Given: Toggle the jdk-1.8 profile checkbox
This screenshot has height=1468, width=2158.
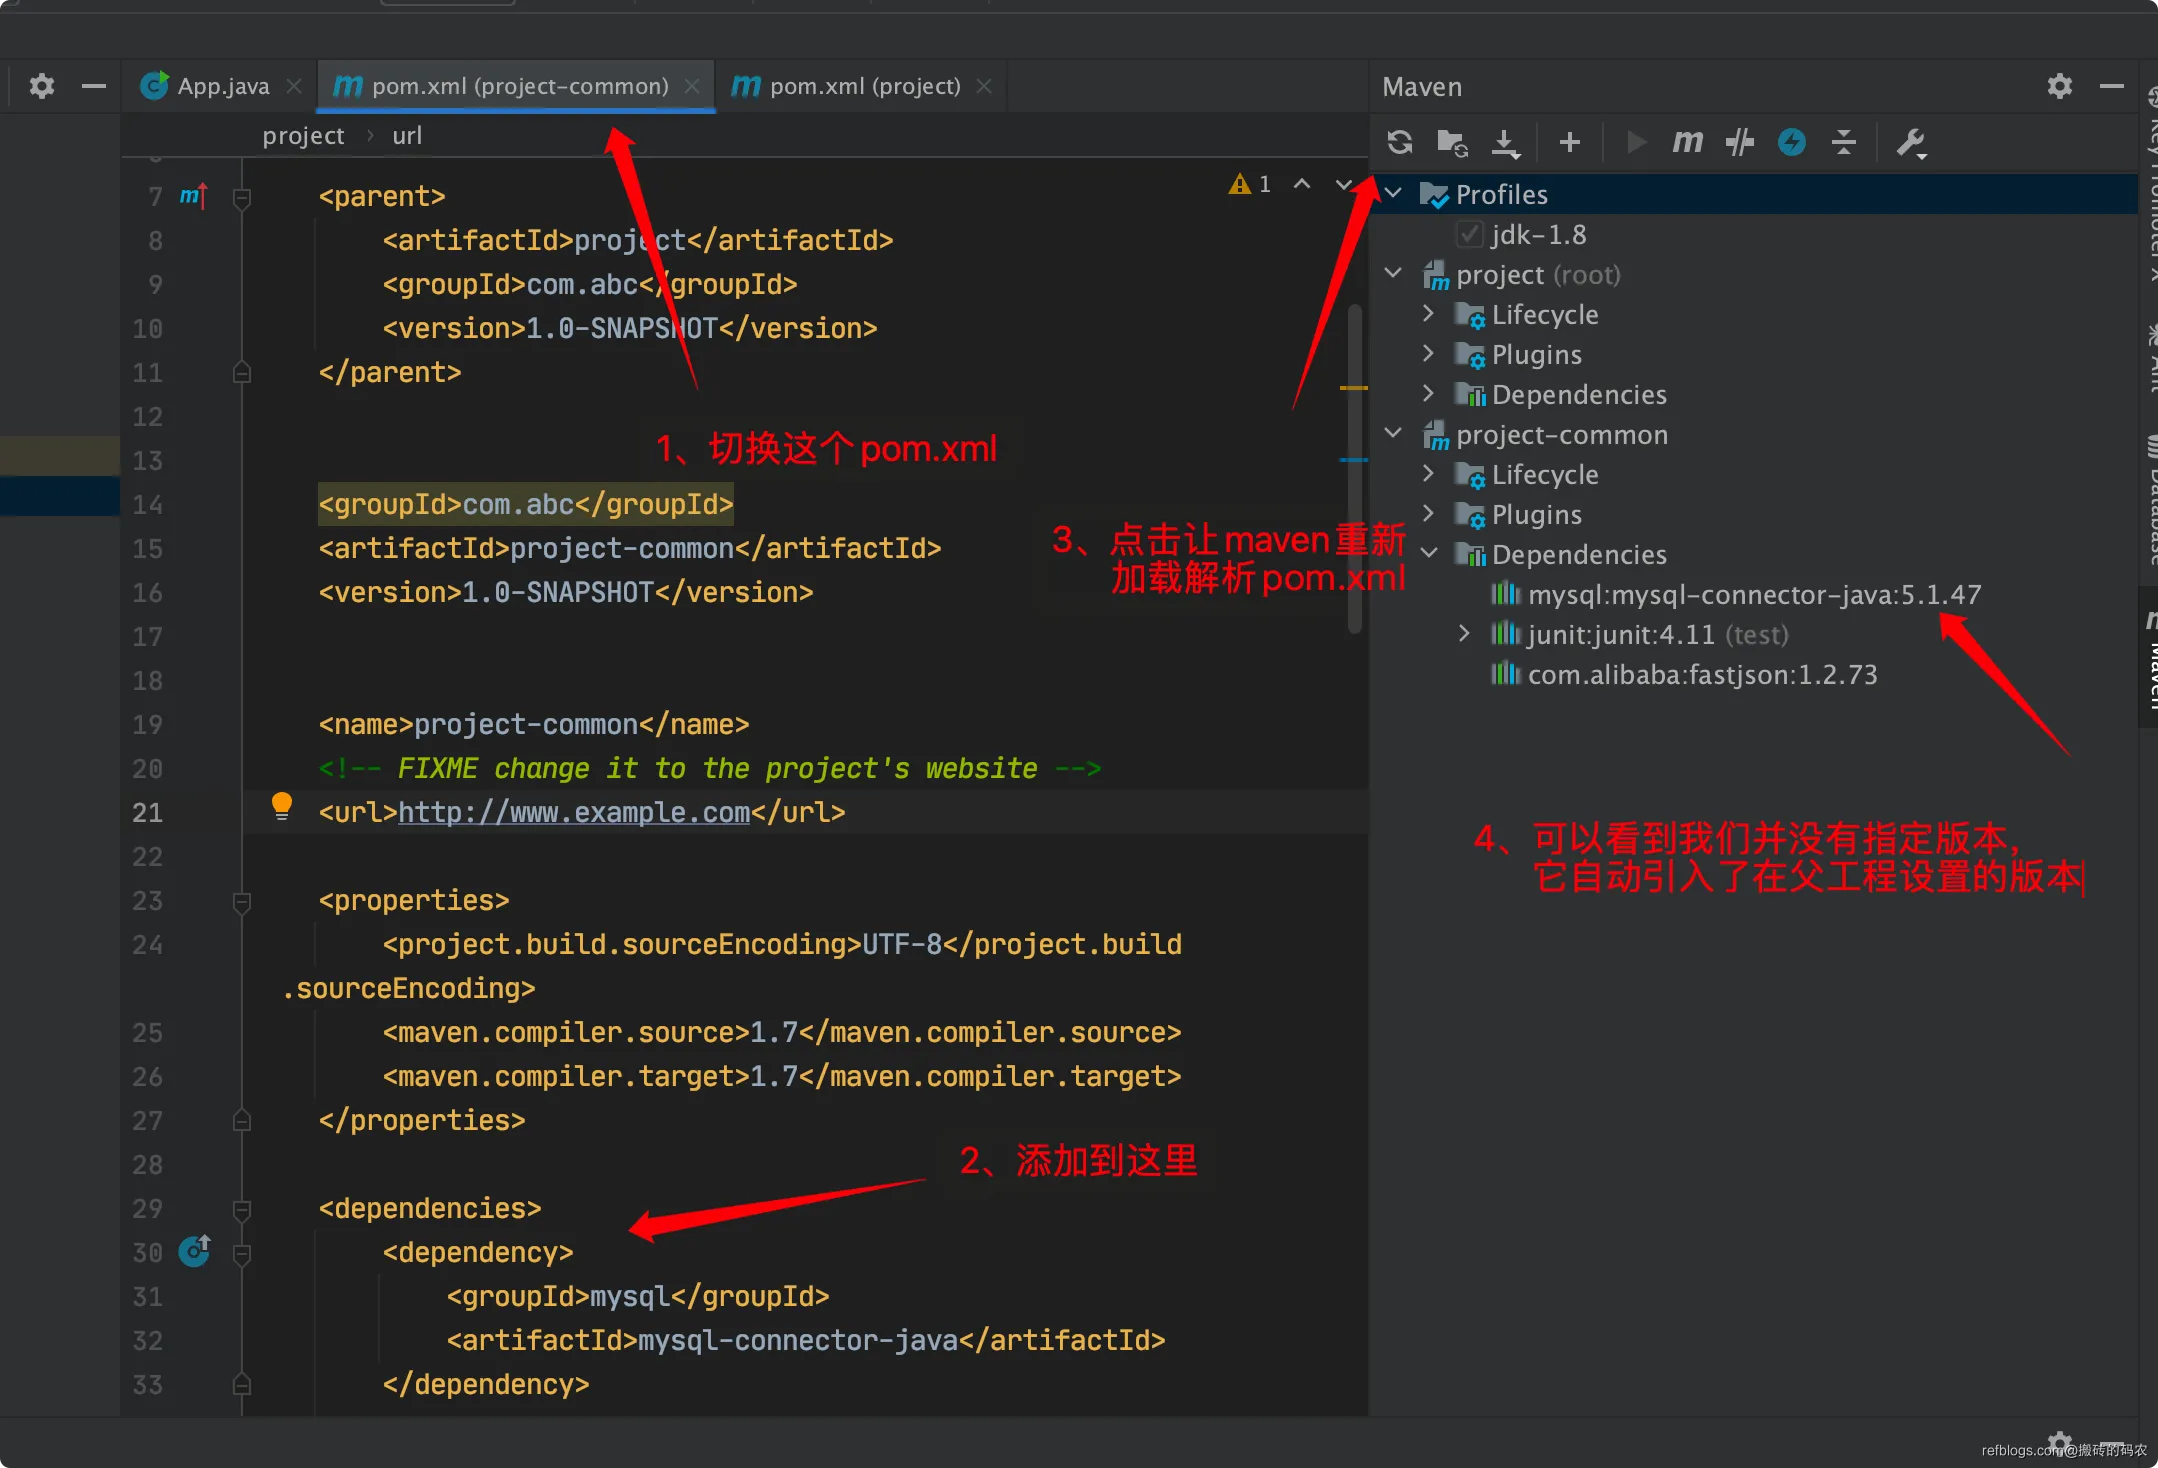Looking at the screenshot, I should (x=1469, y=235).
